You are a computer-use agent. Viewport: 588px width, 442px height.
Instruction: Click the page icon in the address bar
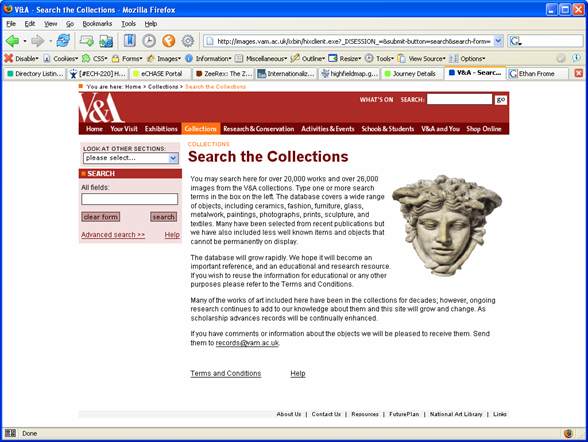(210, 41)
